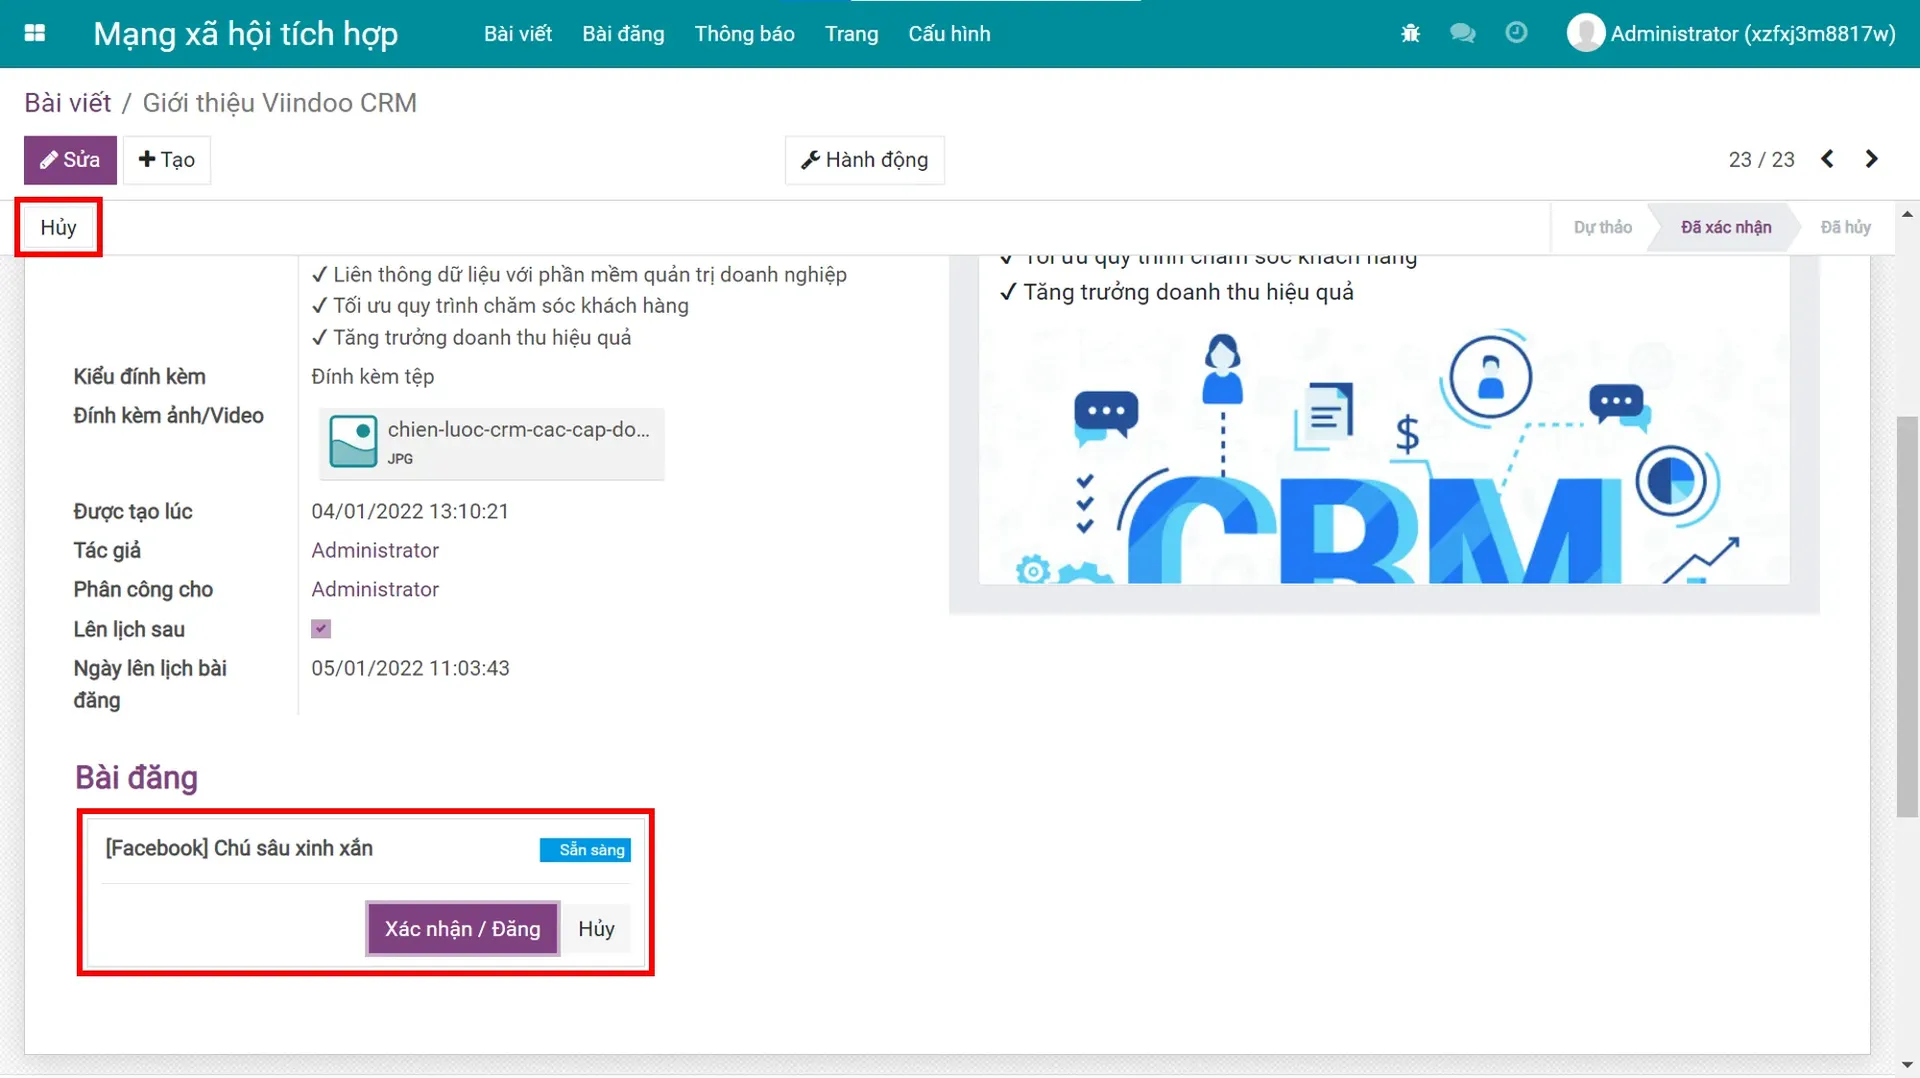This screenshot has width=1920, height=1078.
Task: Open the 'Bài đăng' menu
Action: [623, 33]
